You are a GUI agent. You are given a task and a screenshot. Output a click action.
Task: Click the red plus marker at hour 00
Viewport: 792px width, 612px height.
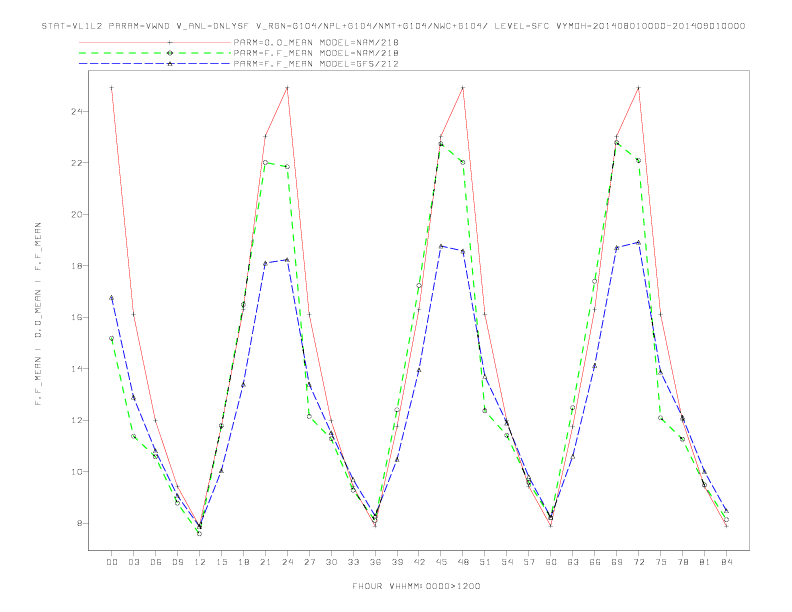tap(112, 88)
